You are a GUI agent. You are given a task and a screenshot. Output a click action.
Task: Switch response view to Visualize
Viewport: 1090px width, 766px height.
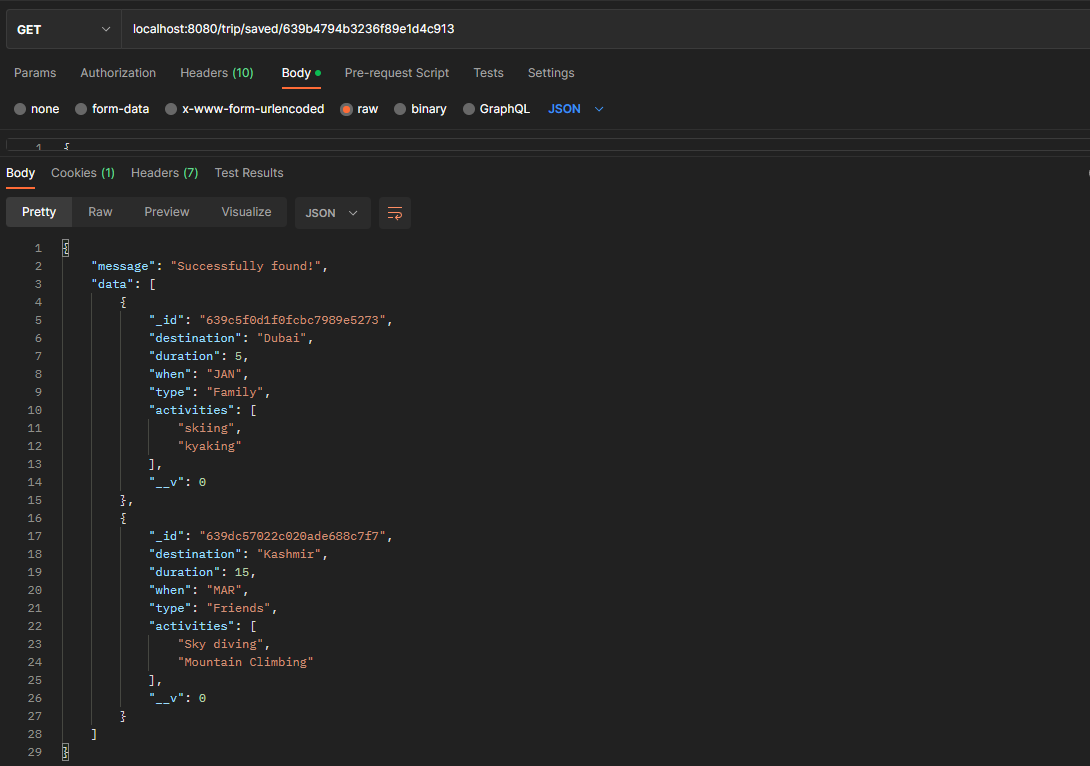pos(246,212)
